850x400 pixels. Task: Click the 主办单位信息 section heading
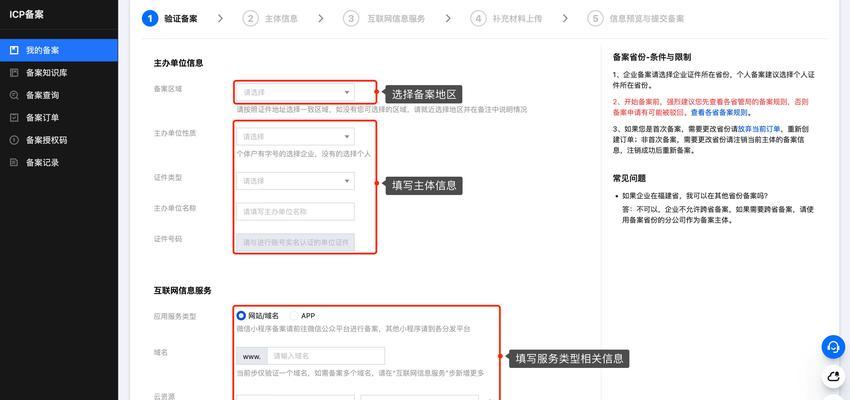(x=178, y=63)
